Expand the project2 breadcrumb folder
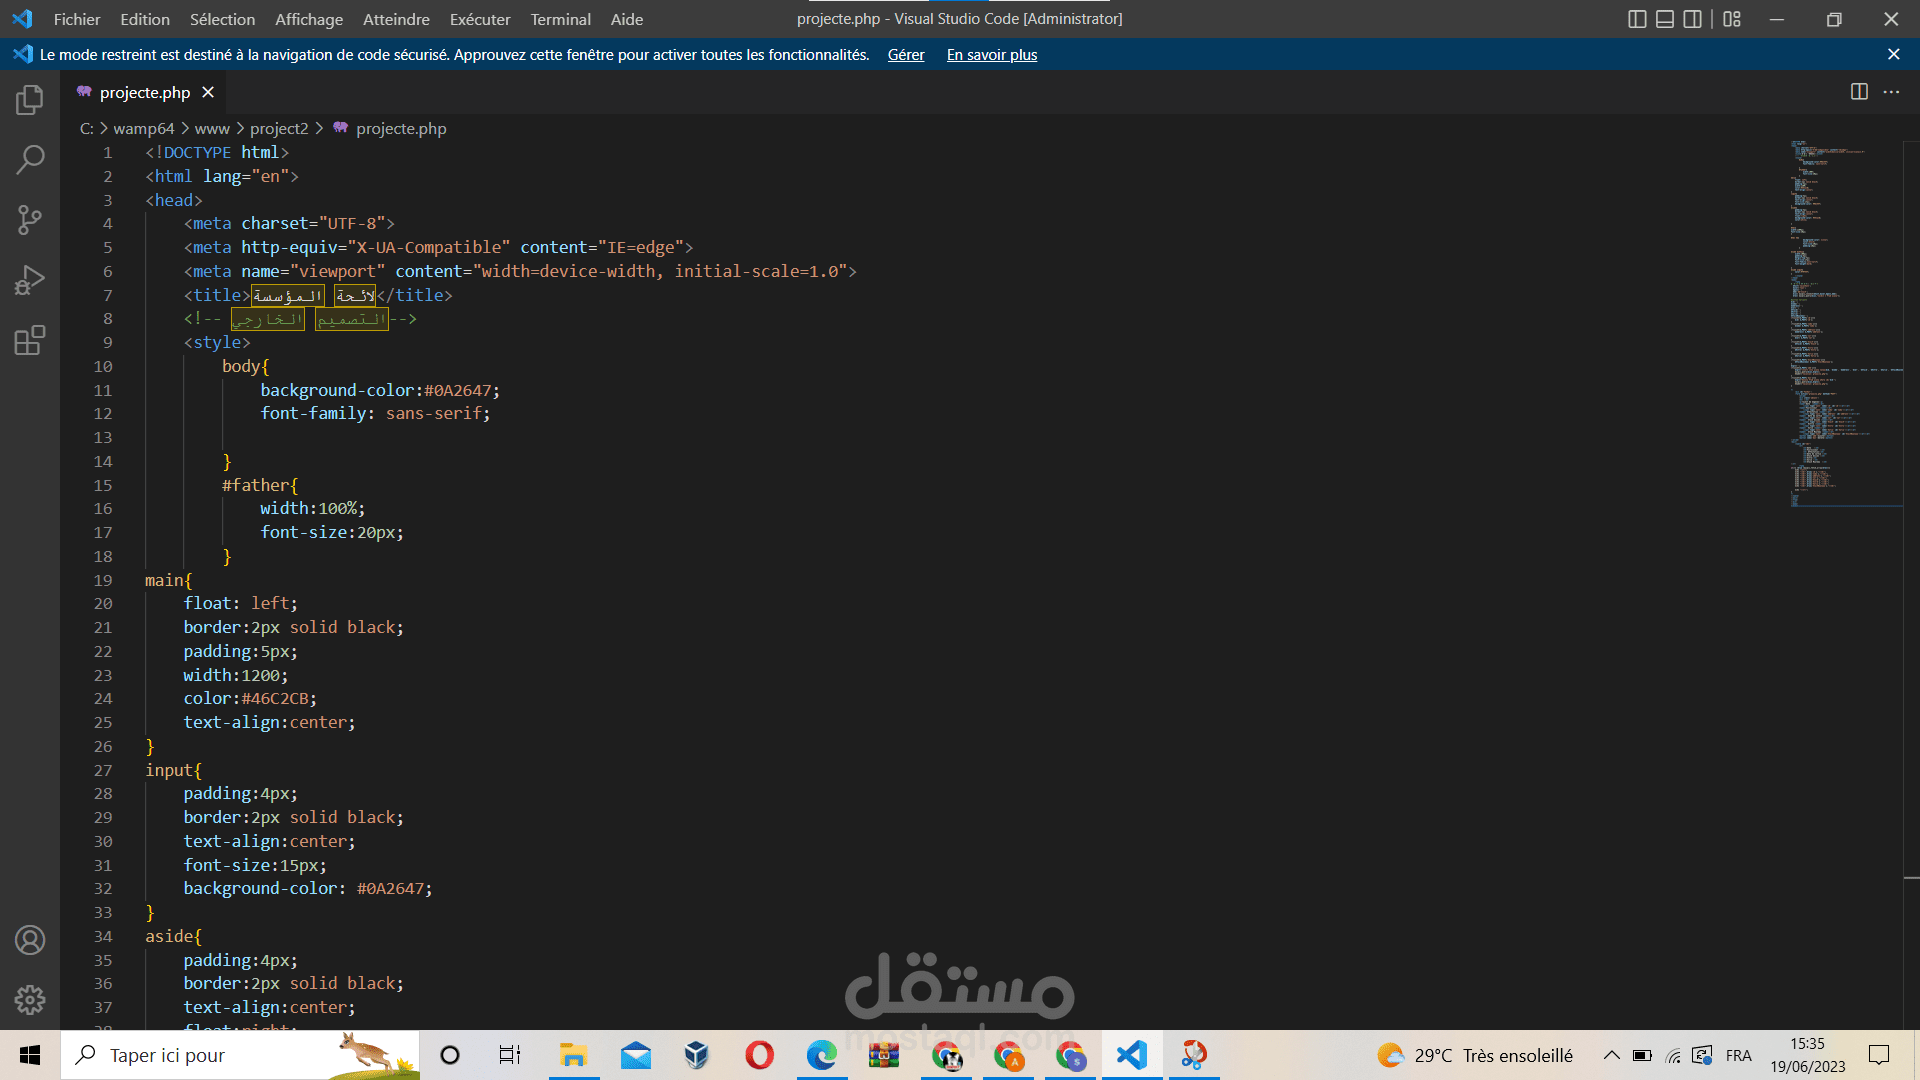1920x1080 pixels. [x=279, y=129]
